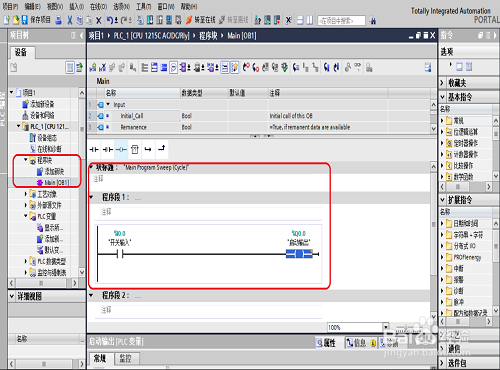
Task: Collapse the 项目1 root node
Action: tap(12, 92)
